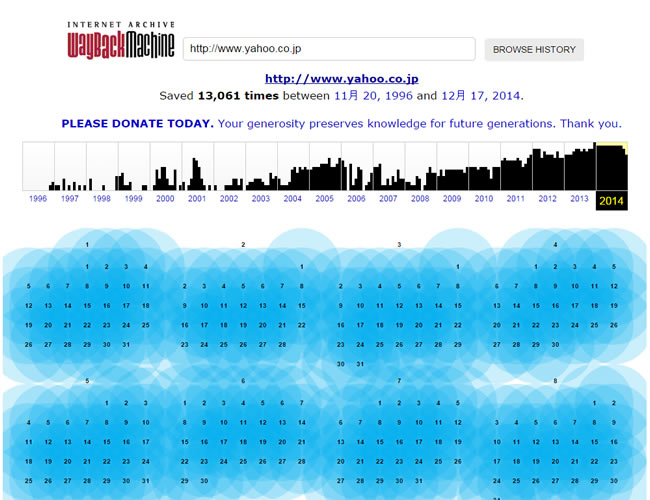Image resolution: width=650 pixels, height=500 pixels.
Task: Open last capture date 12月 17, 2014
Action: point(480,96)
